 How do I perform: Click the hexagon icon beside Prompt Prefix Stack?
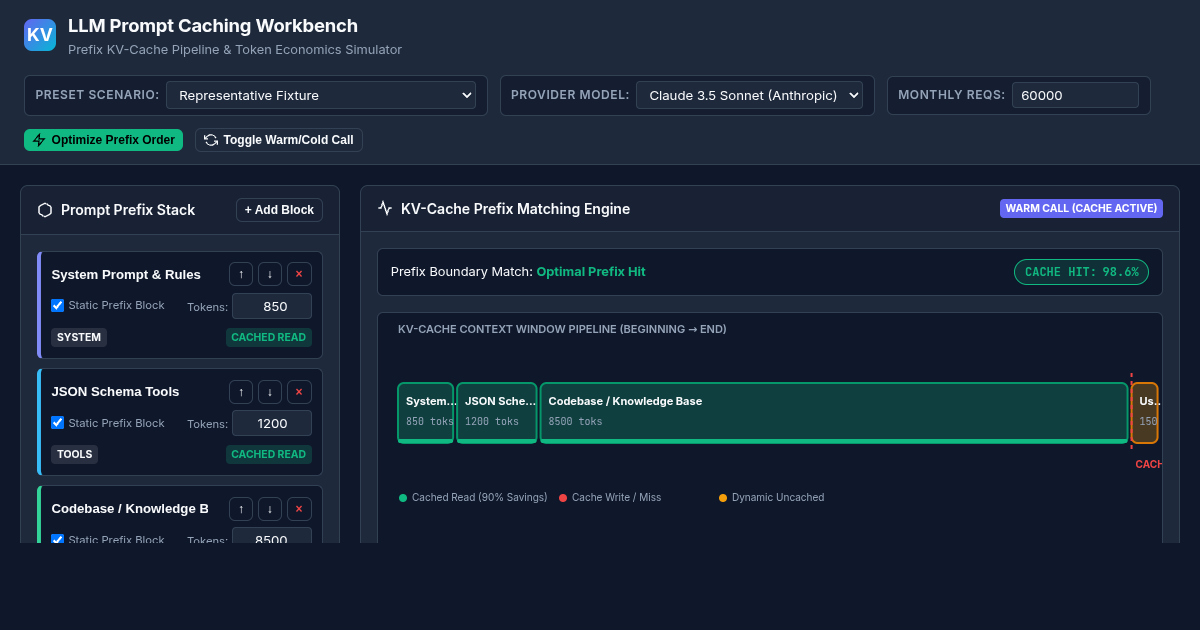tap(45, 210)
